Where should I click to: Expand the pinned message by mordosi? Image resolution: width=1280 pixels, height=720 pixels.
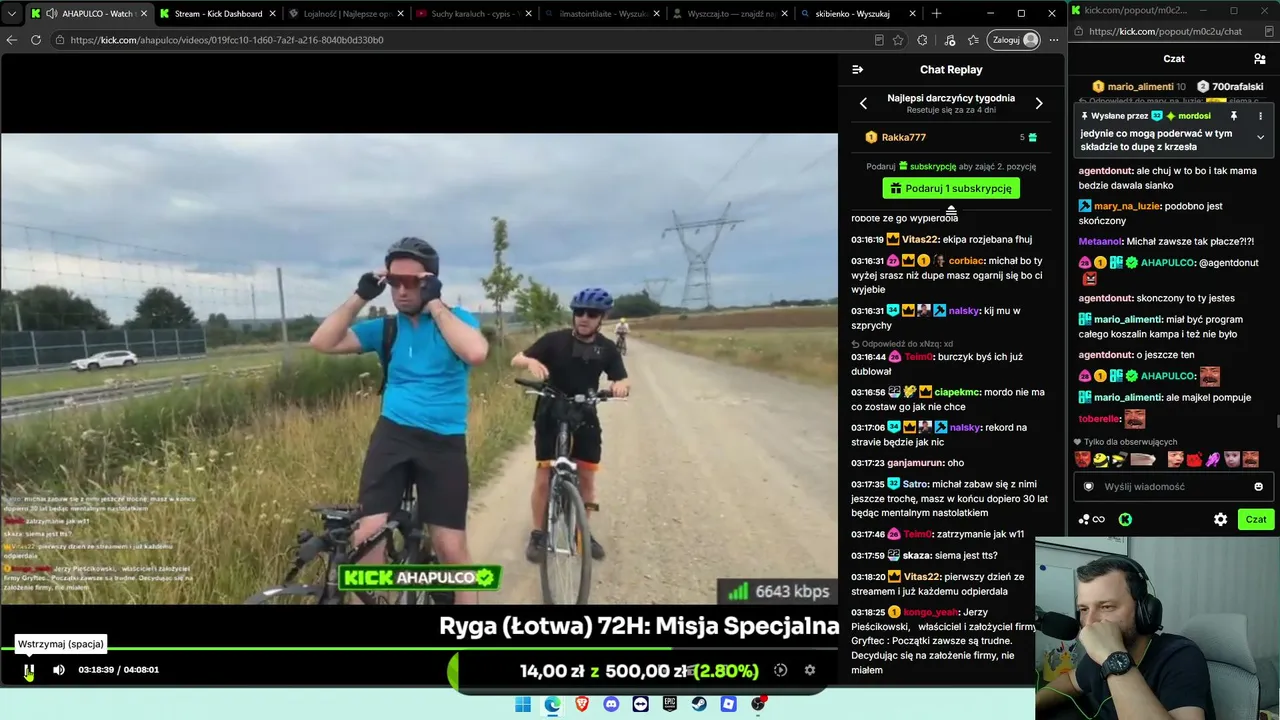[x=1260, y=137]
